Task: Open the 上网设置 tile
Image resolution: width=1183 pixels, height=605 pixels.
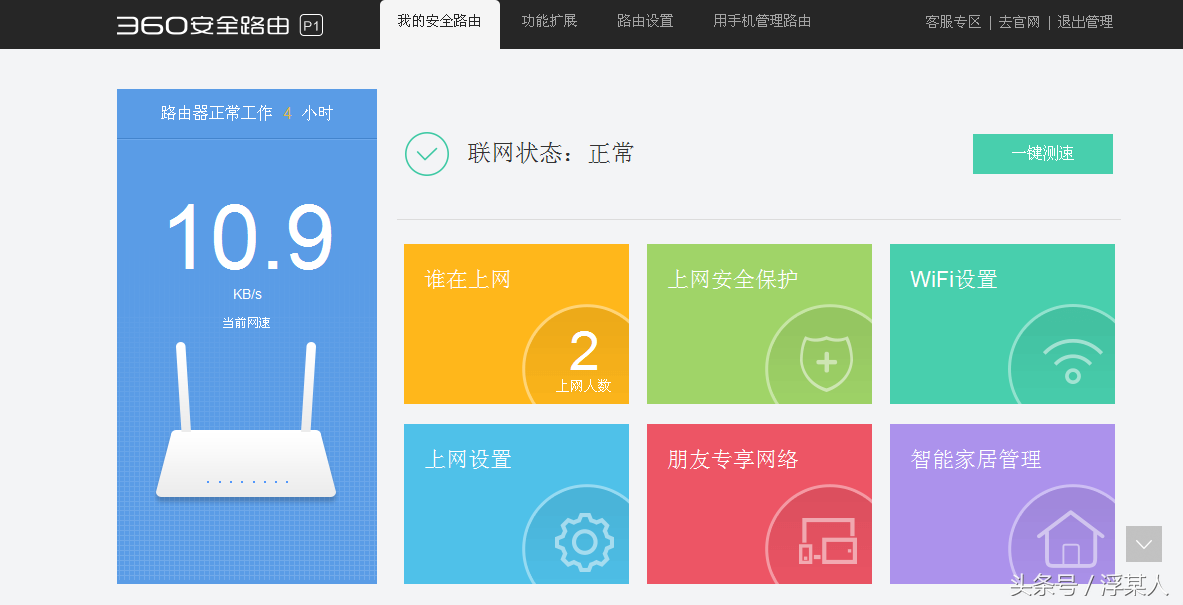Action: 516,504
